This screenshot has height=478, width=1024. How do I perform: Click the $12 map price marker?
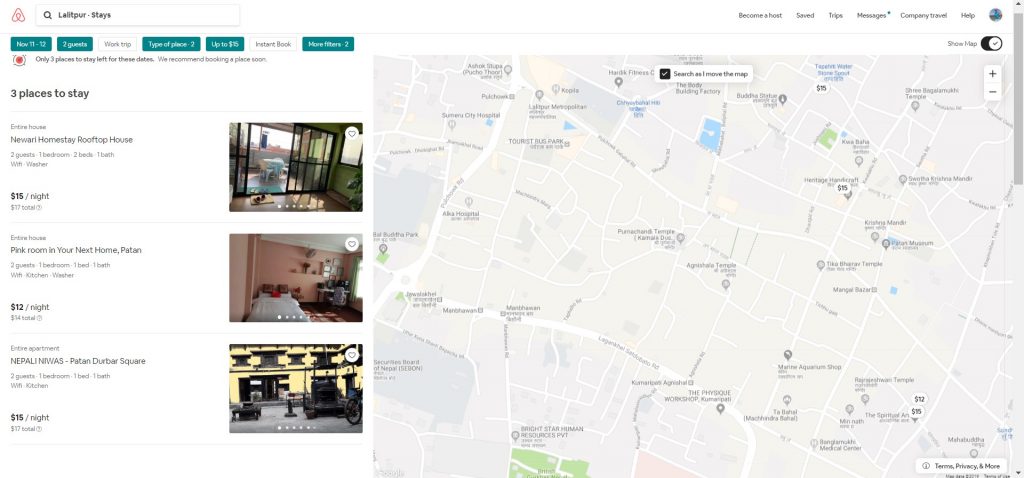919,399
